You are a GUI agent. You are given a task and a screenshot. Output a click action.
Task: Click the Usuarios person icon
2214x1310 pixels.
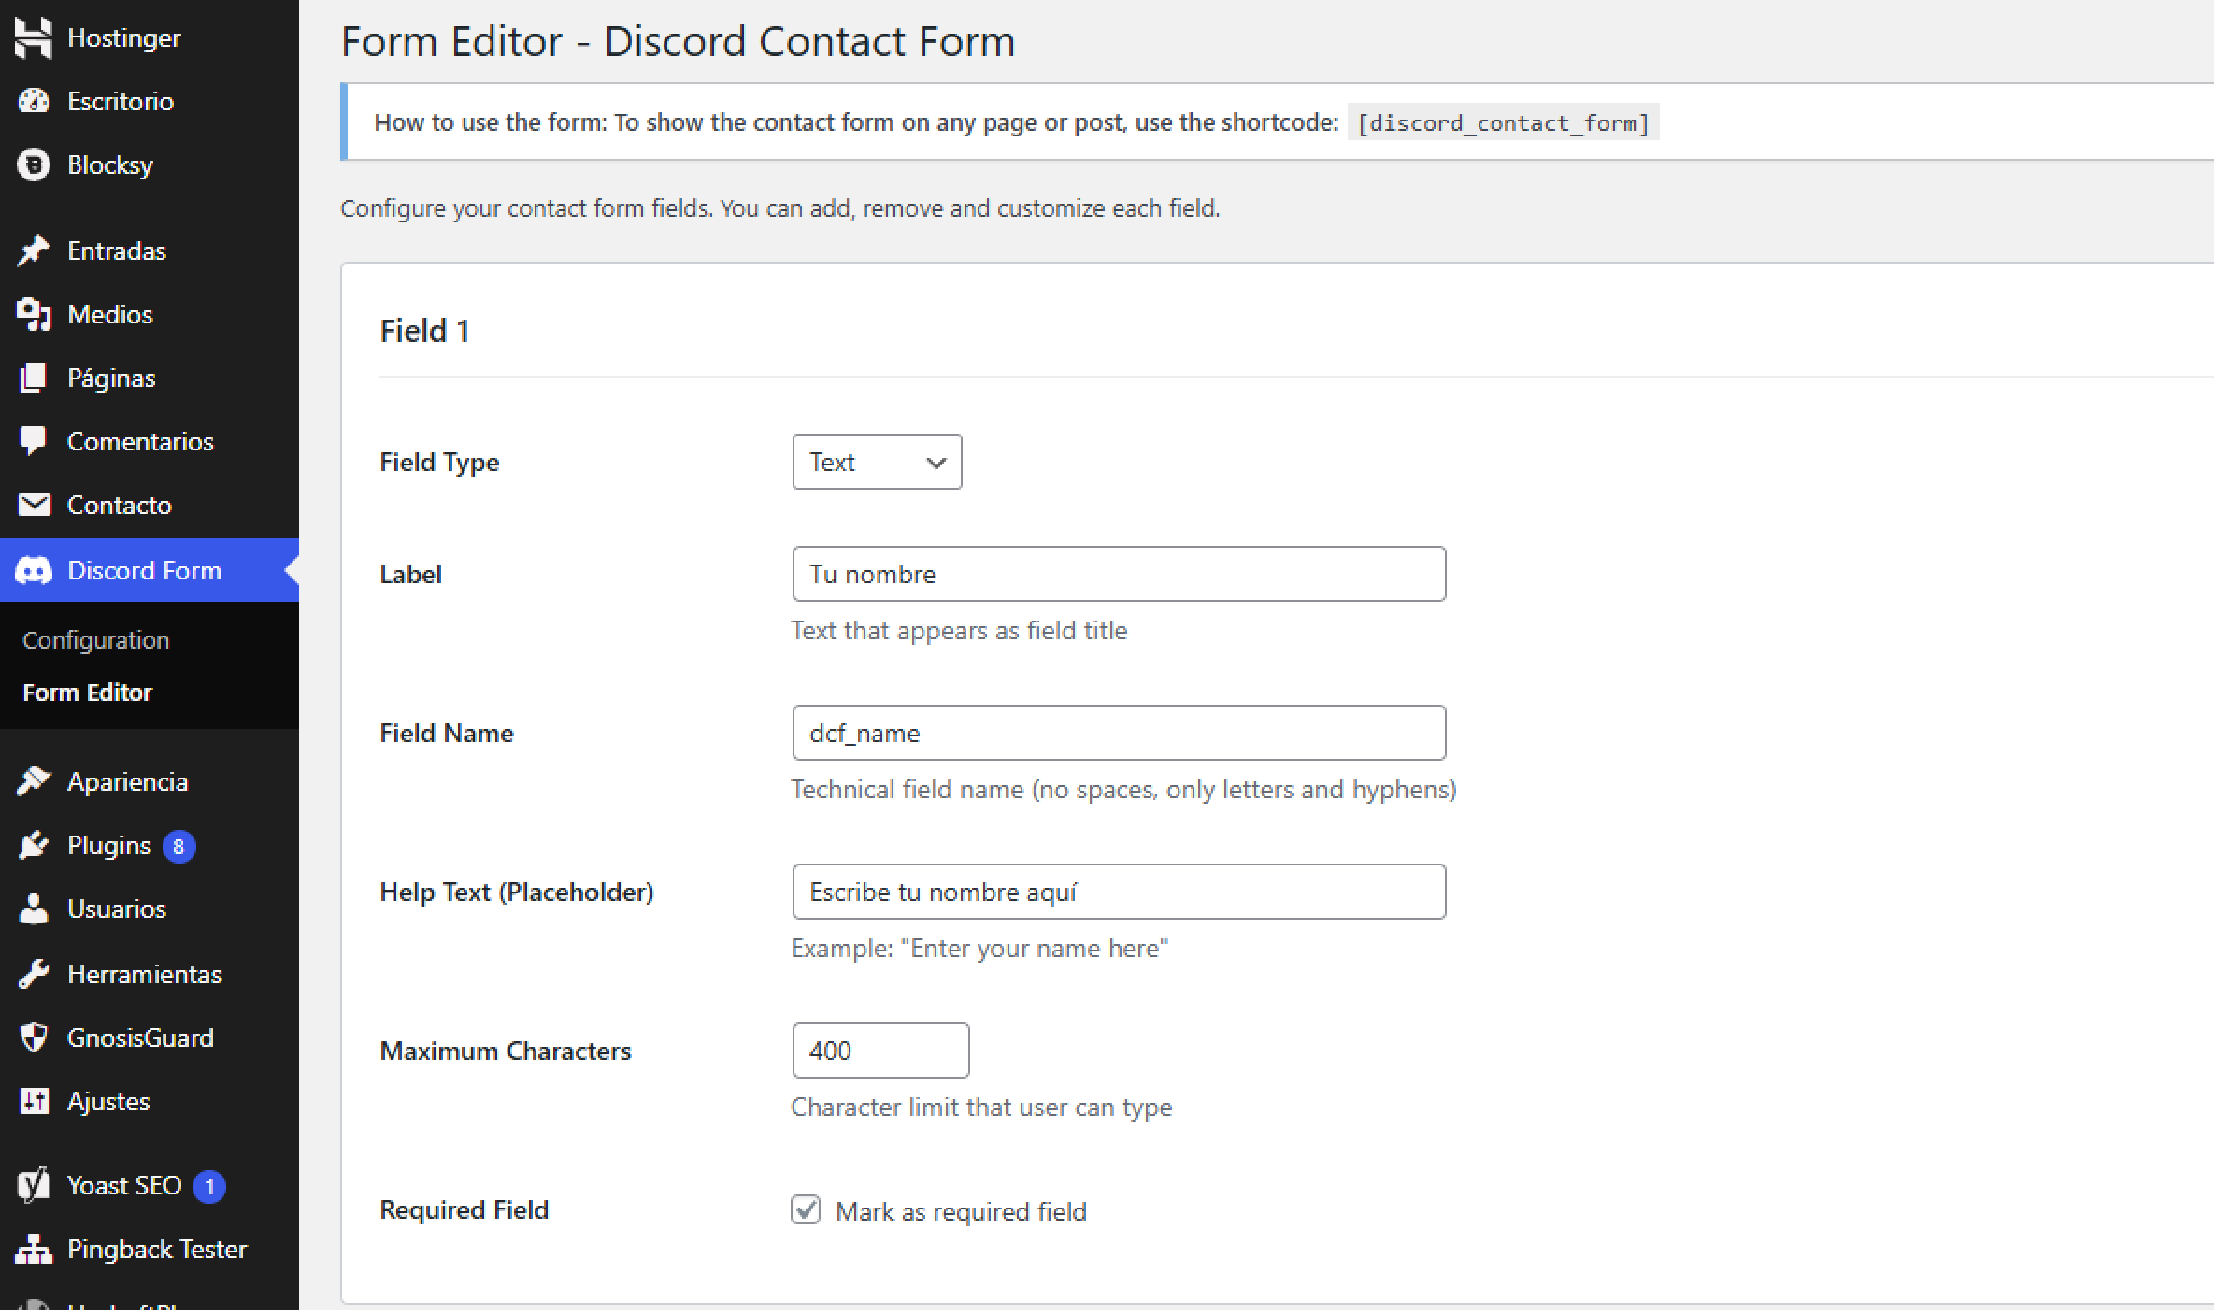point(33,909)
